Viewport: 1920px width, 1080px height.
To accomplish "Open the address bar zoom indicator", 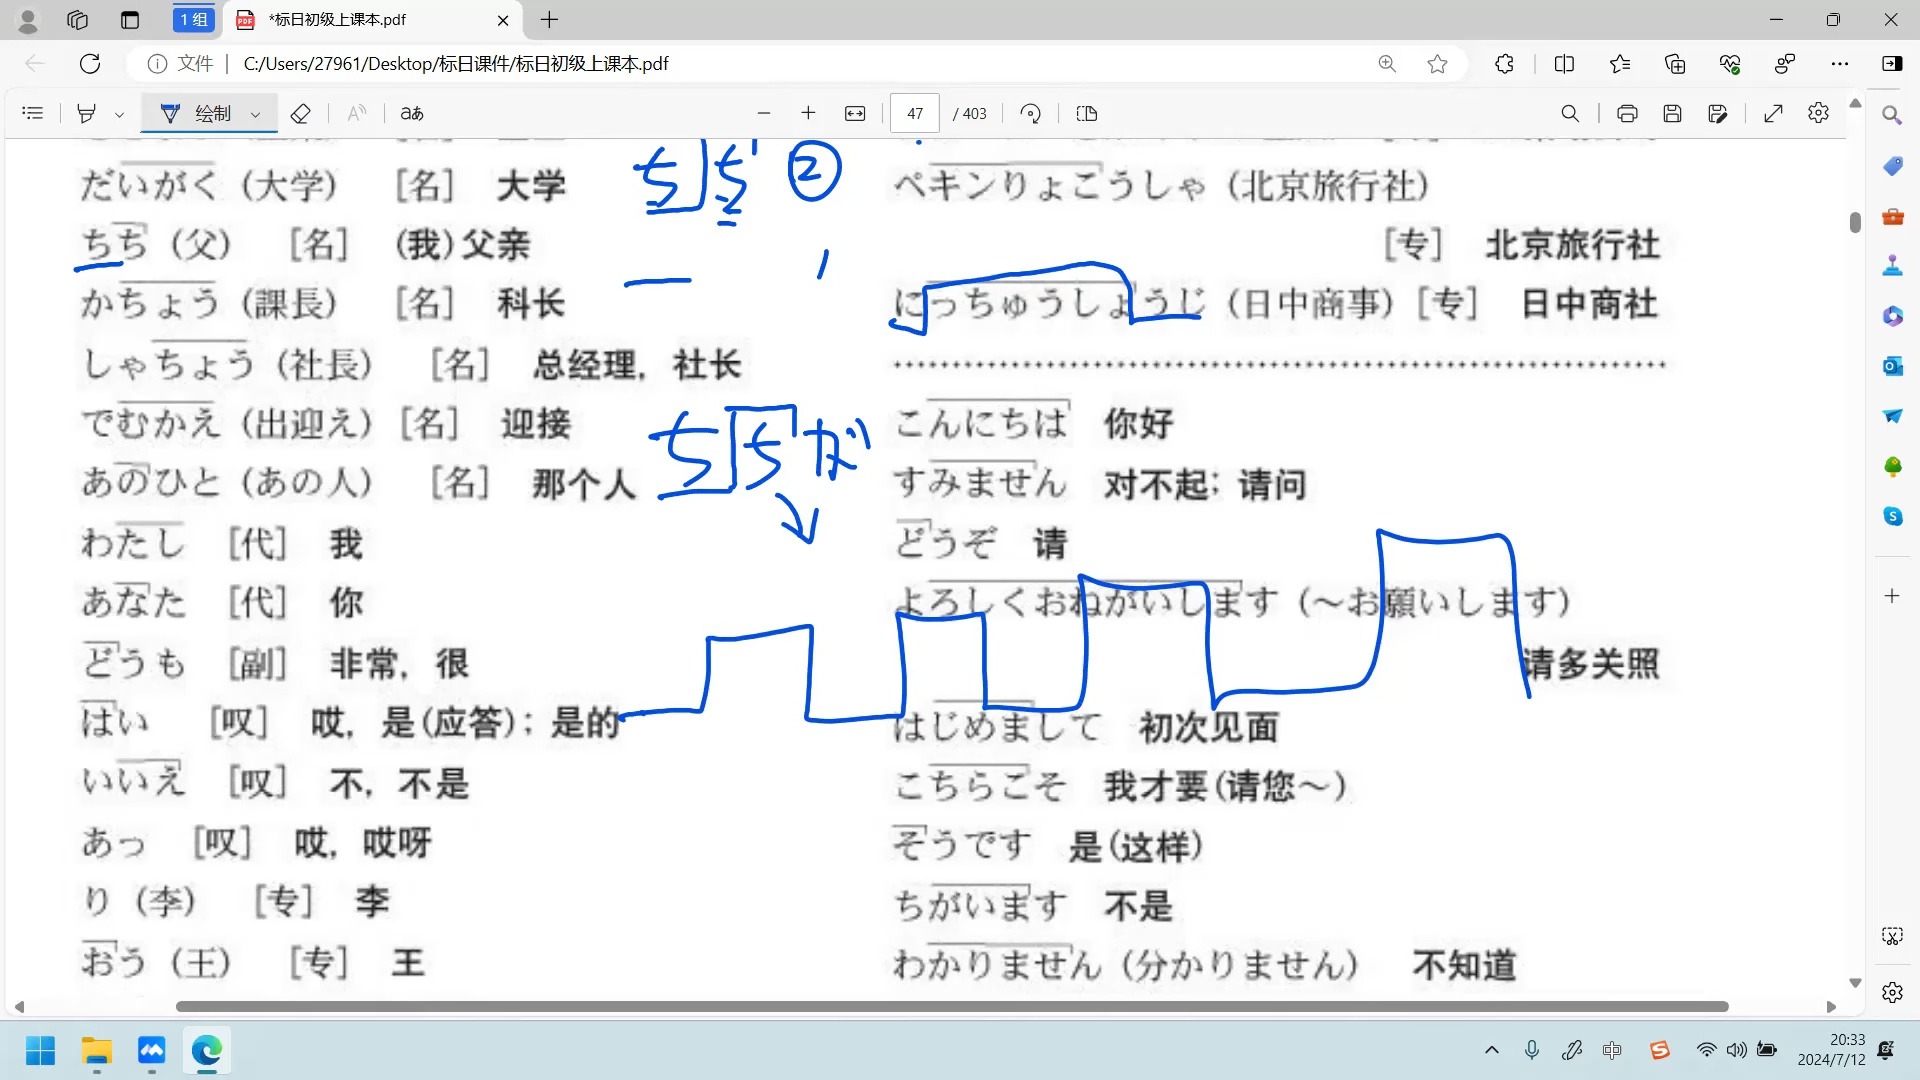I will coord(1387,64).
